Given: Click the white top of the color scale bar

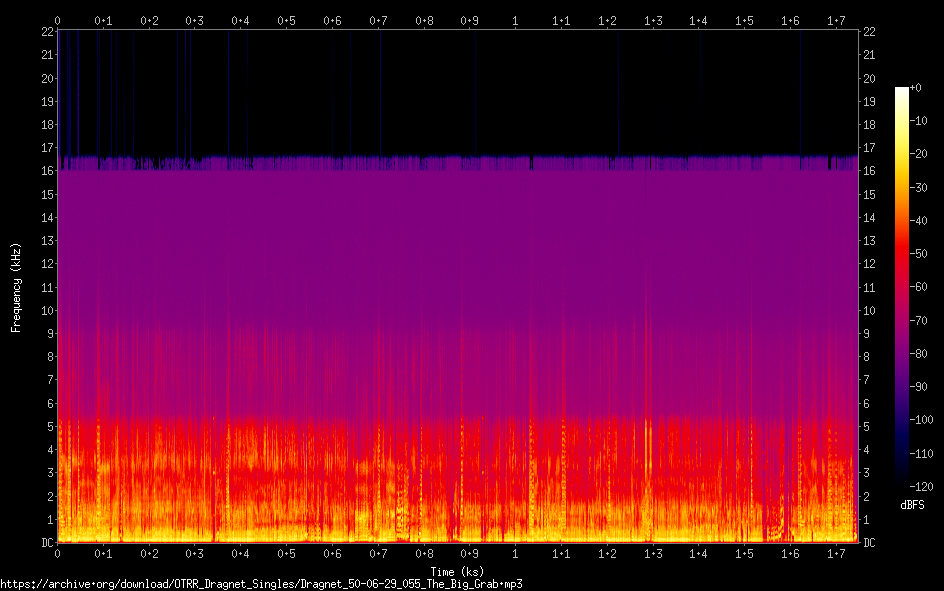Looking at the screenshot, I should (902, 92).
